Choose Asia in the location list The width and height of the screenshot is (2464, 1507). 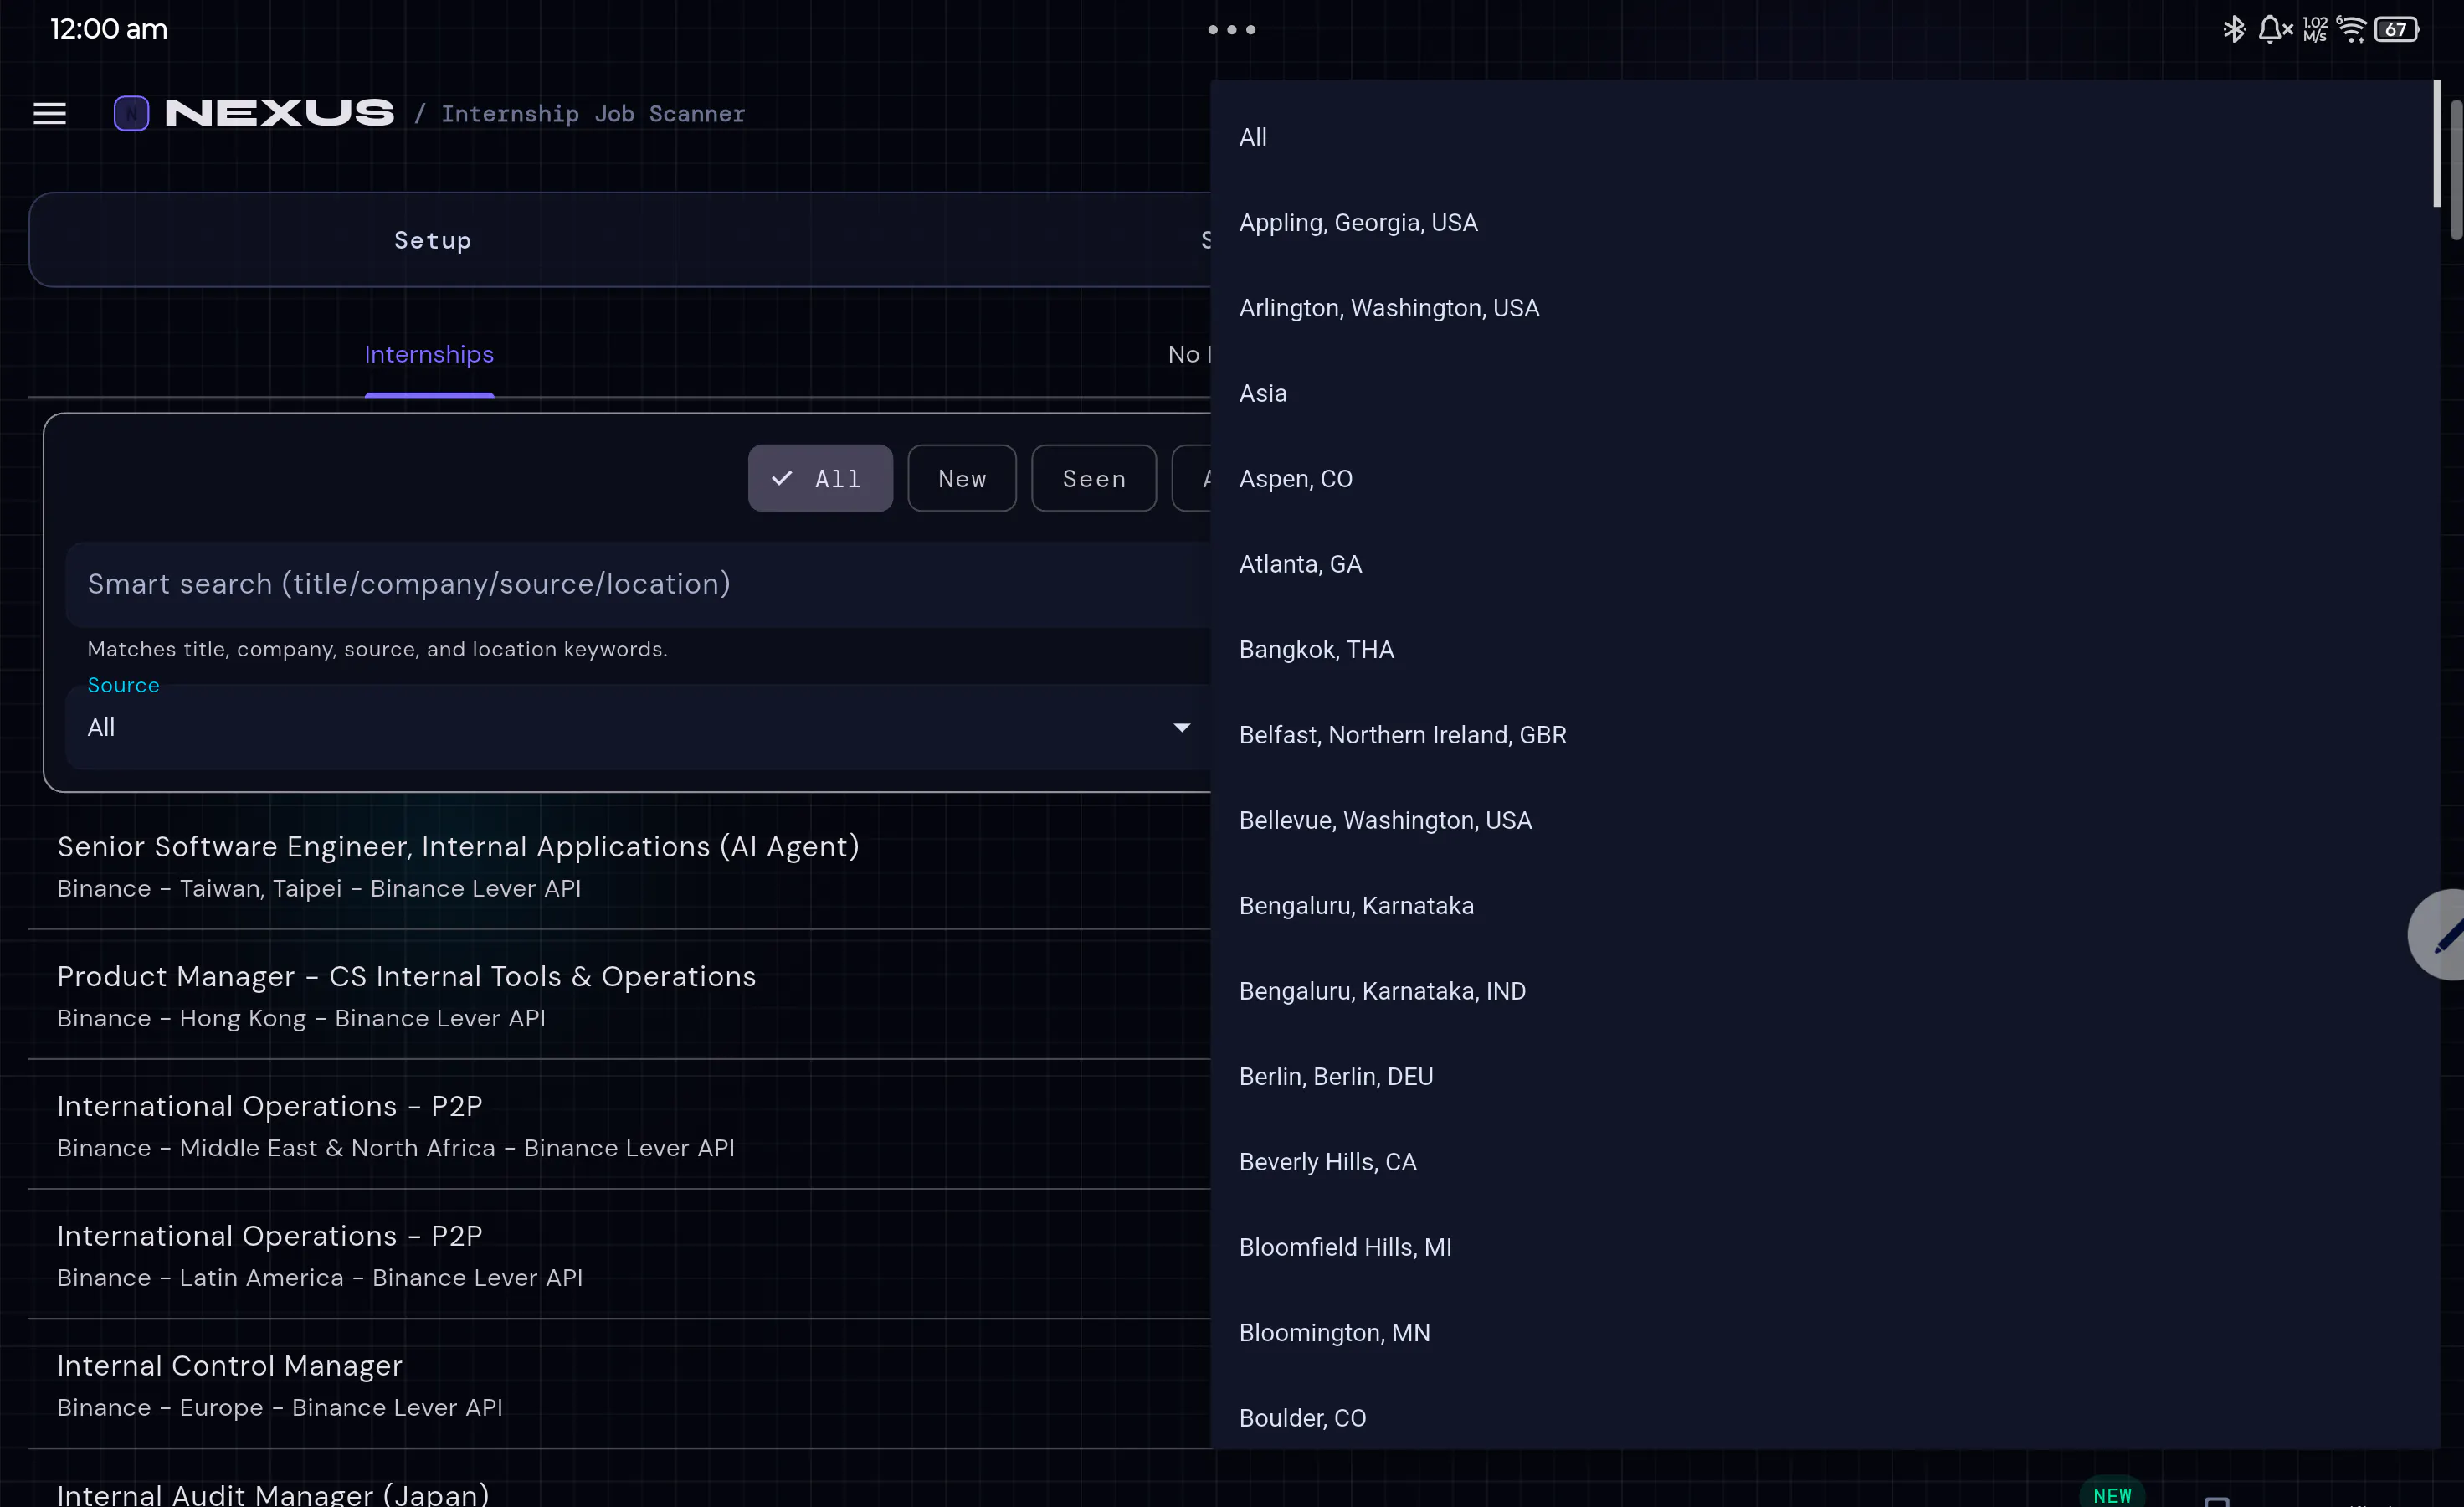click(x=1825, y=393)
